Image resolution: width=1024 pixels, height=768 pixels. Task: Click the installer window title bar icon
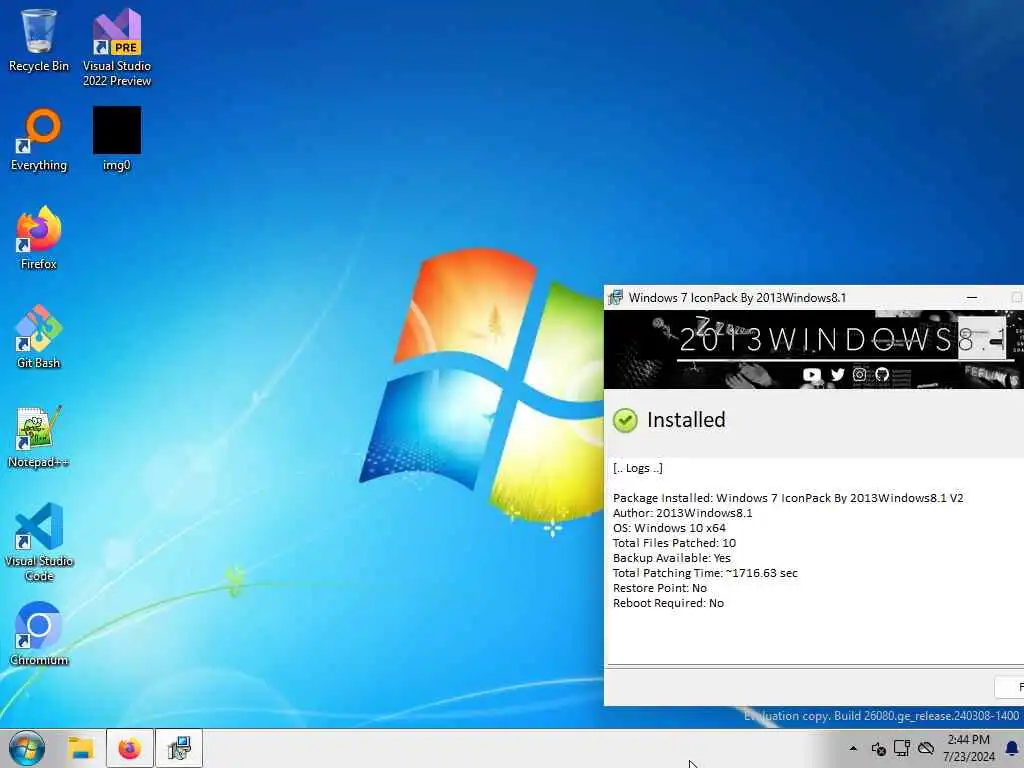[x=615, y=298]
